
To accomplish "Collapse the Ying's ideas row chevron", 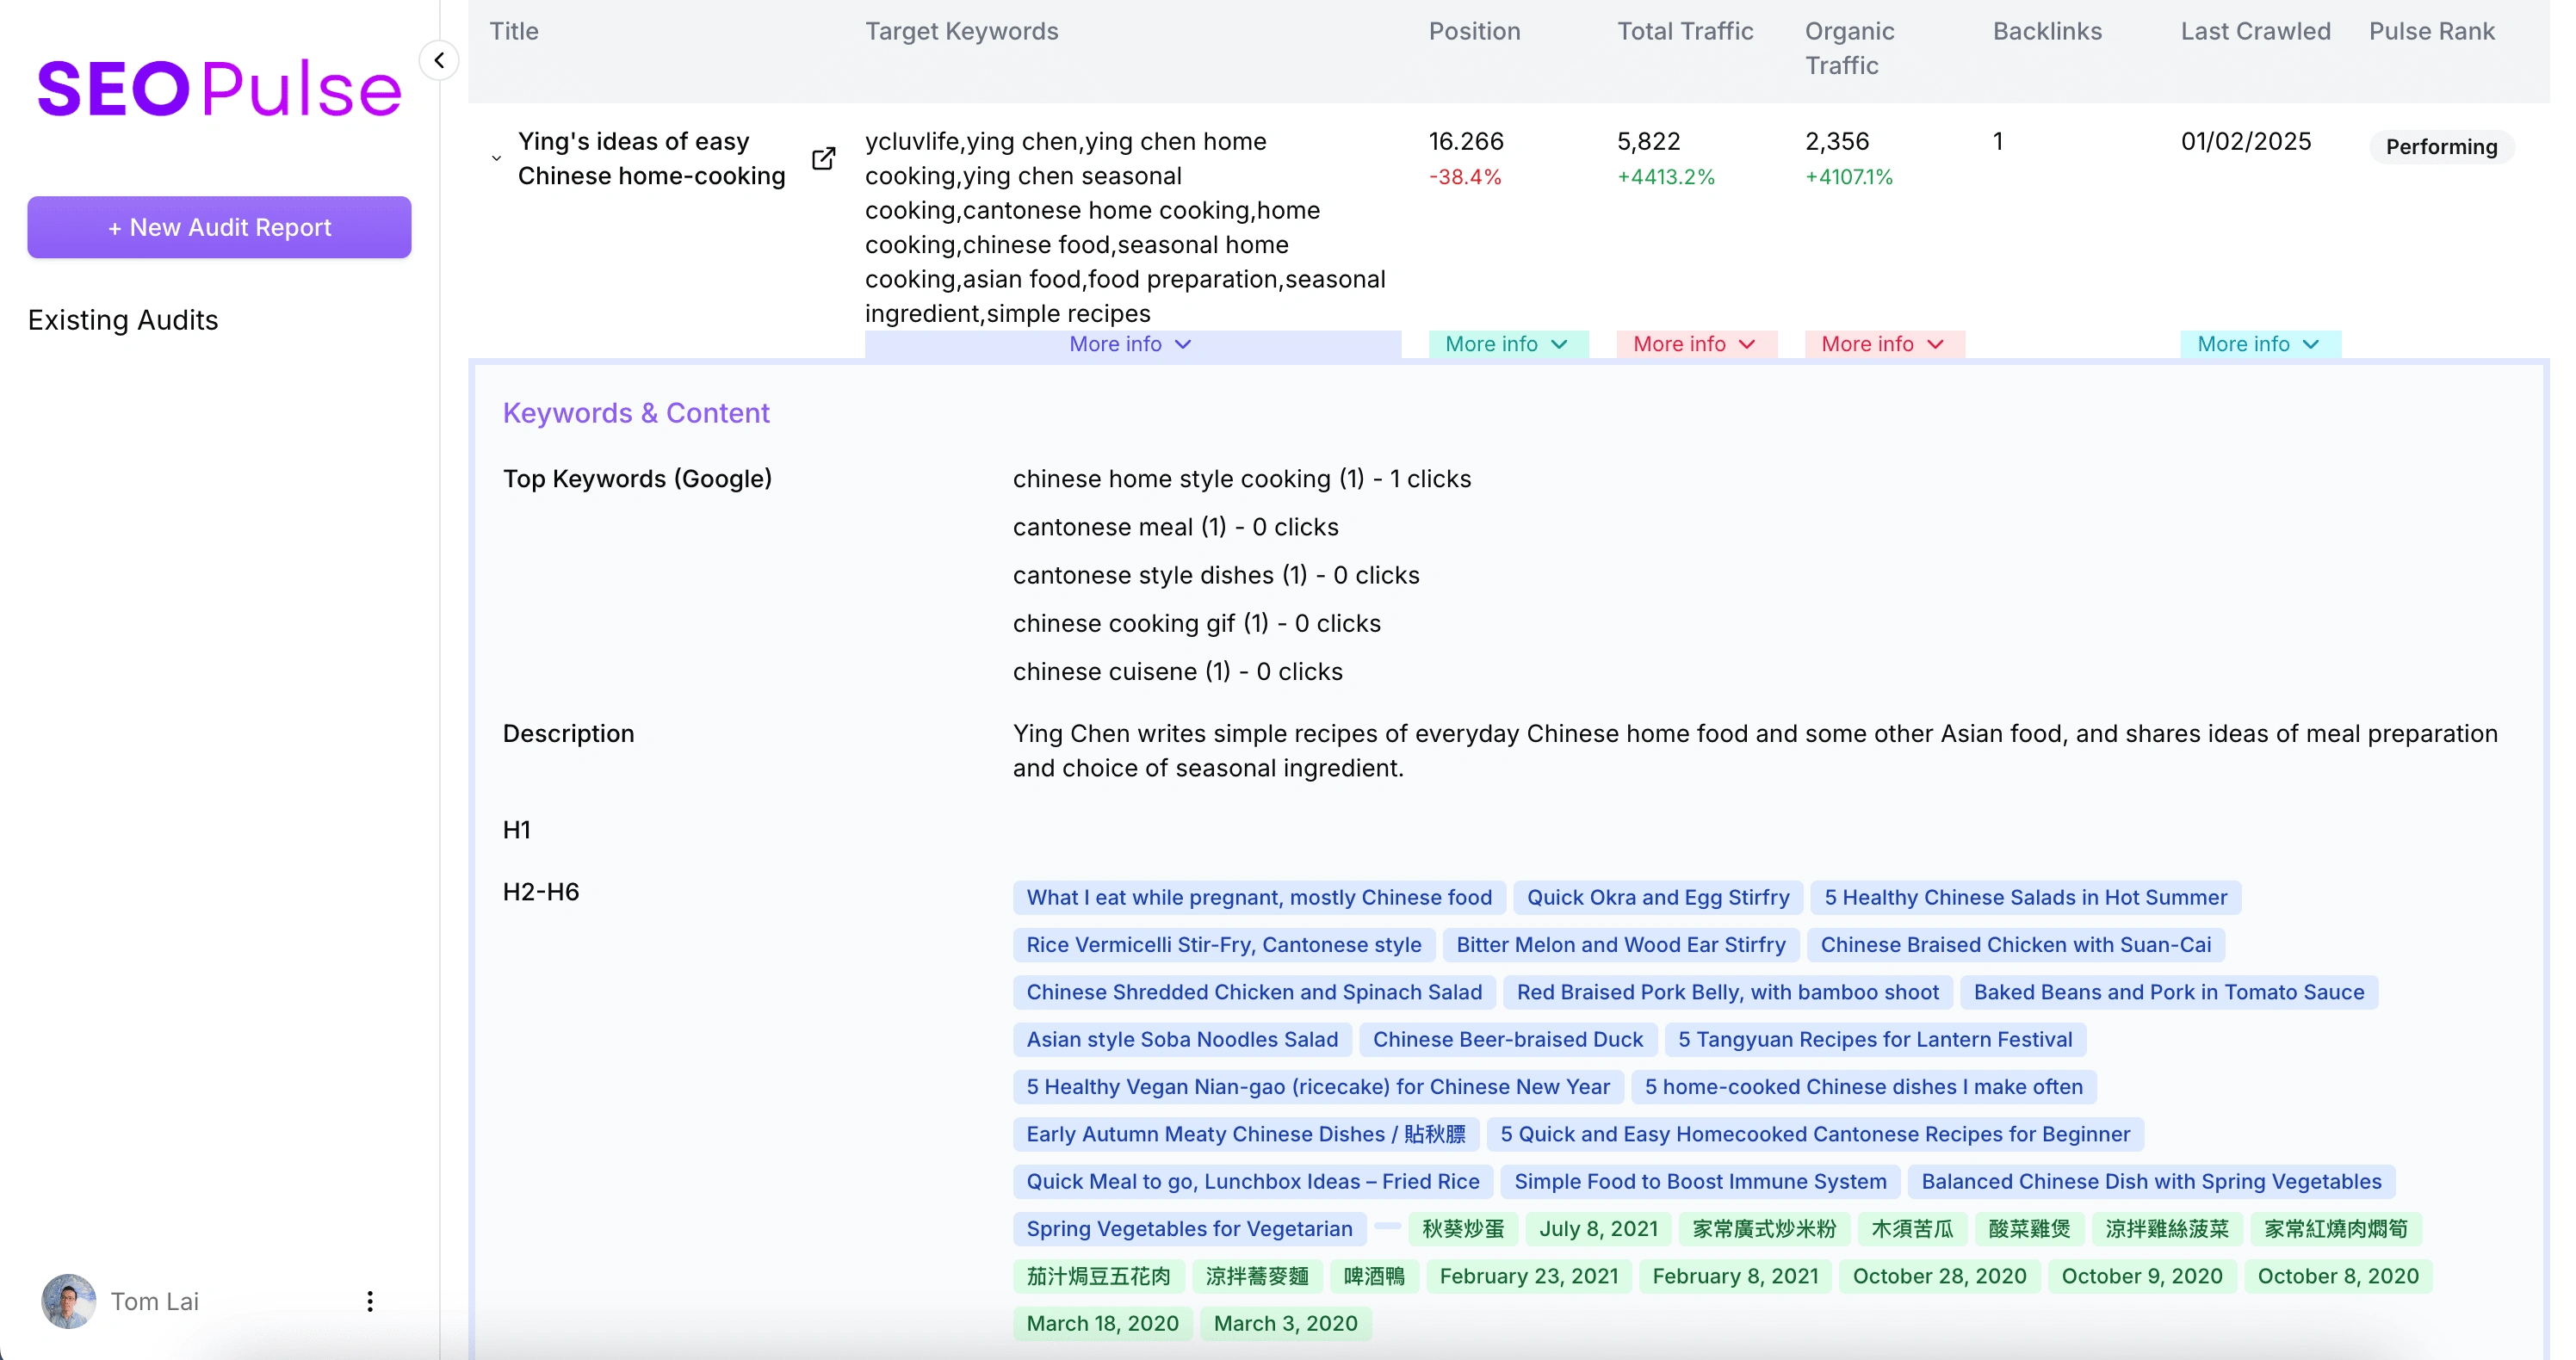I will point(496,158).
